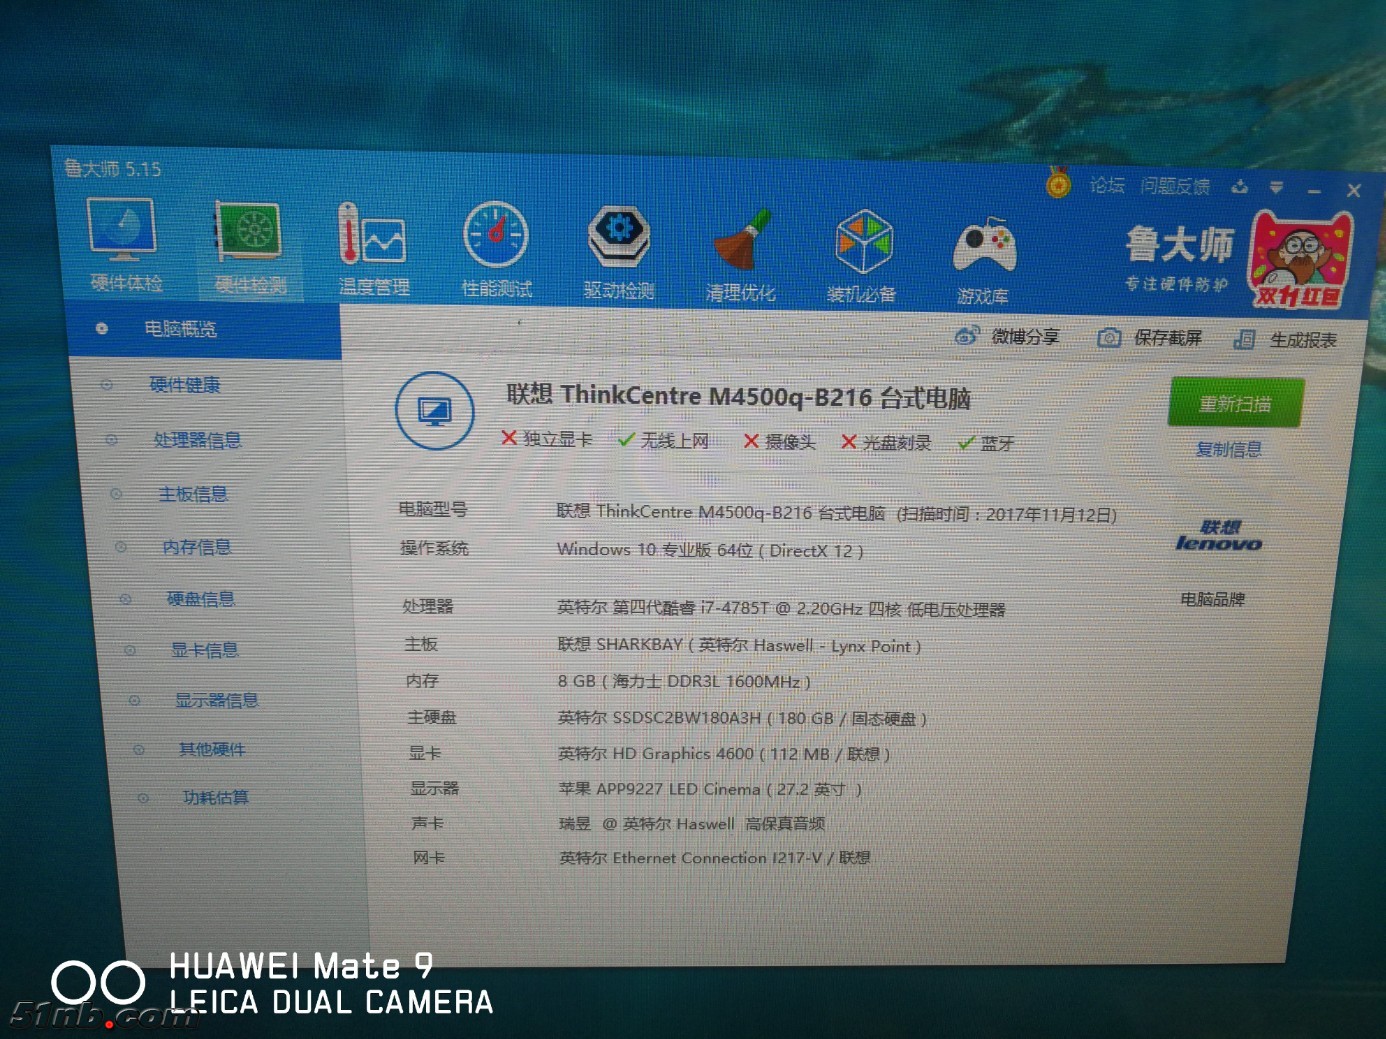
Task: Switch to 硬盘信息 disk info
Action: 200,599
